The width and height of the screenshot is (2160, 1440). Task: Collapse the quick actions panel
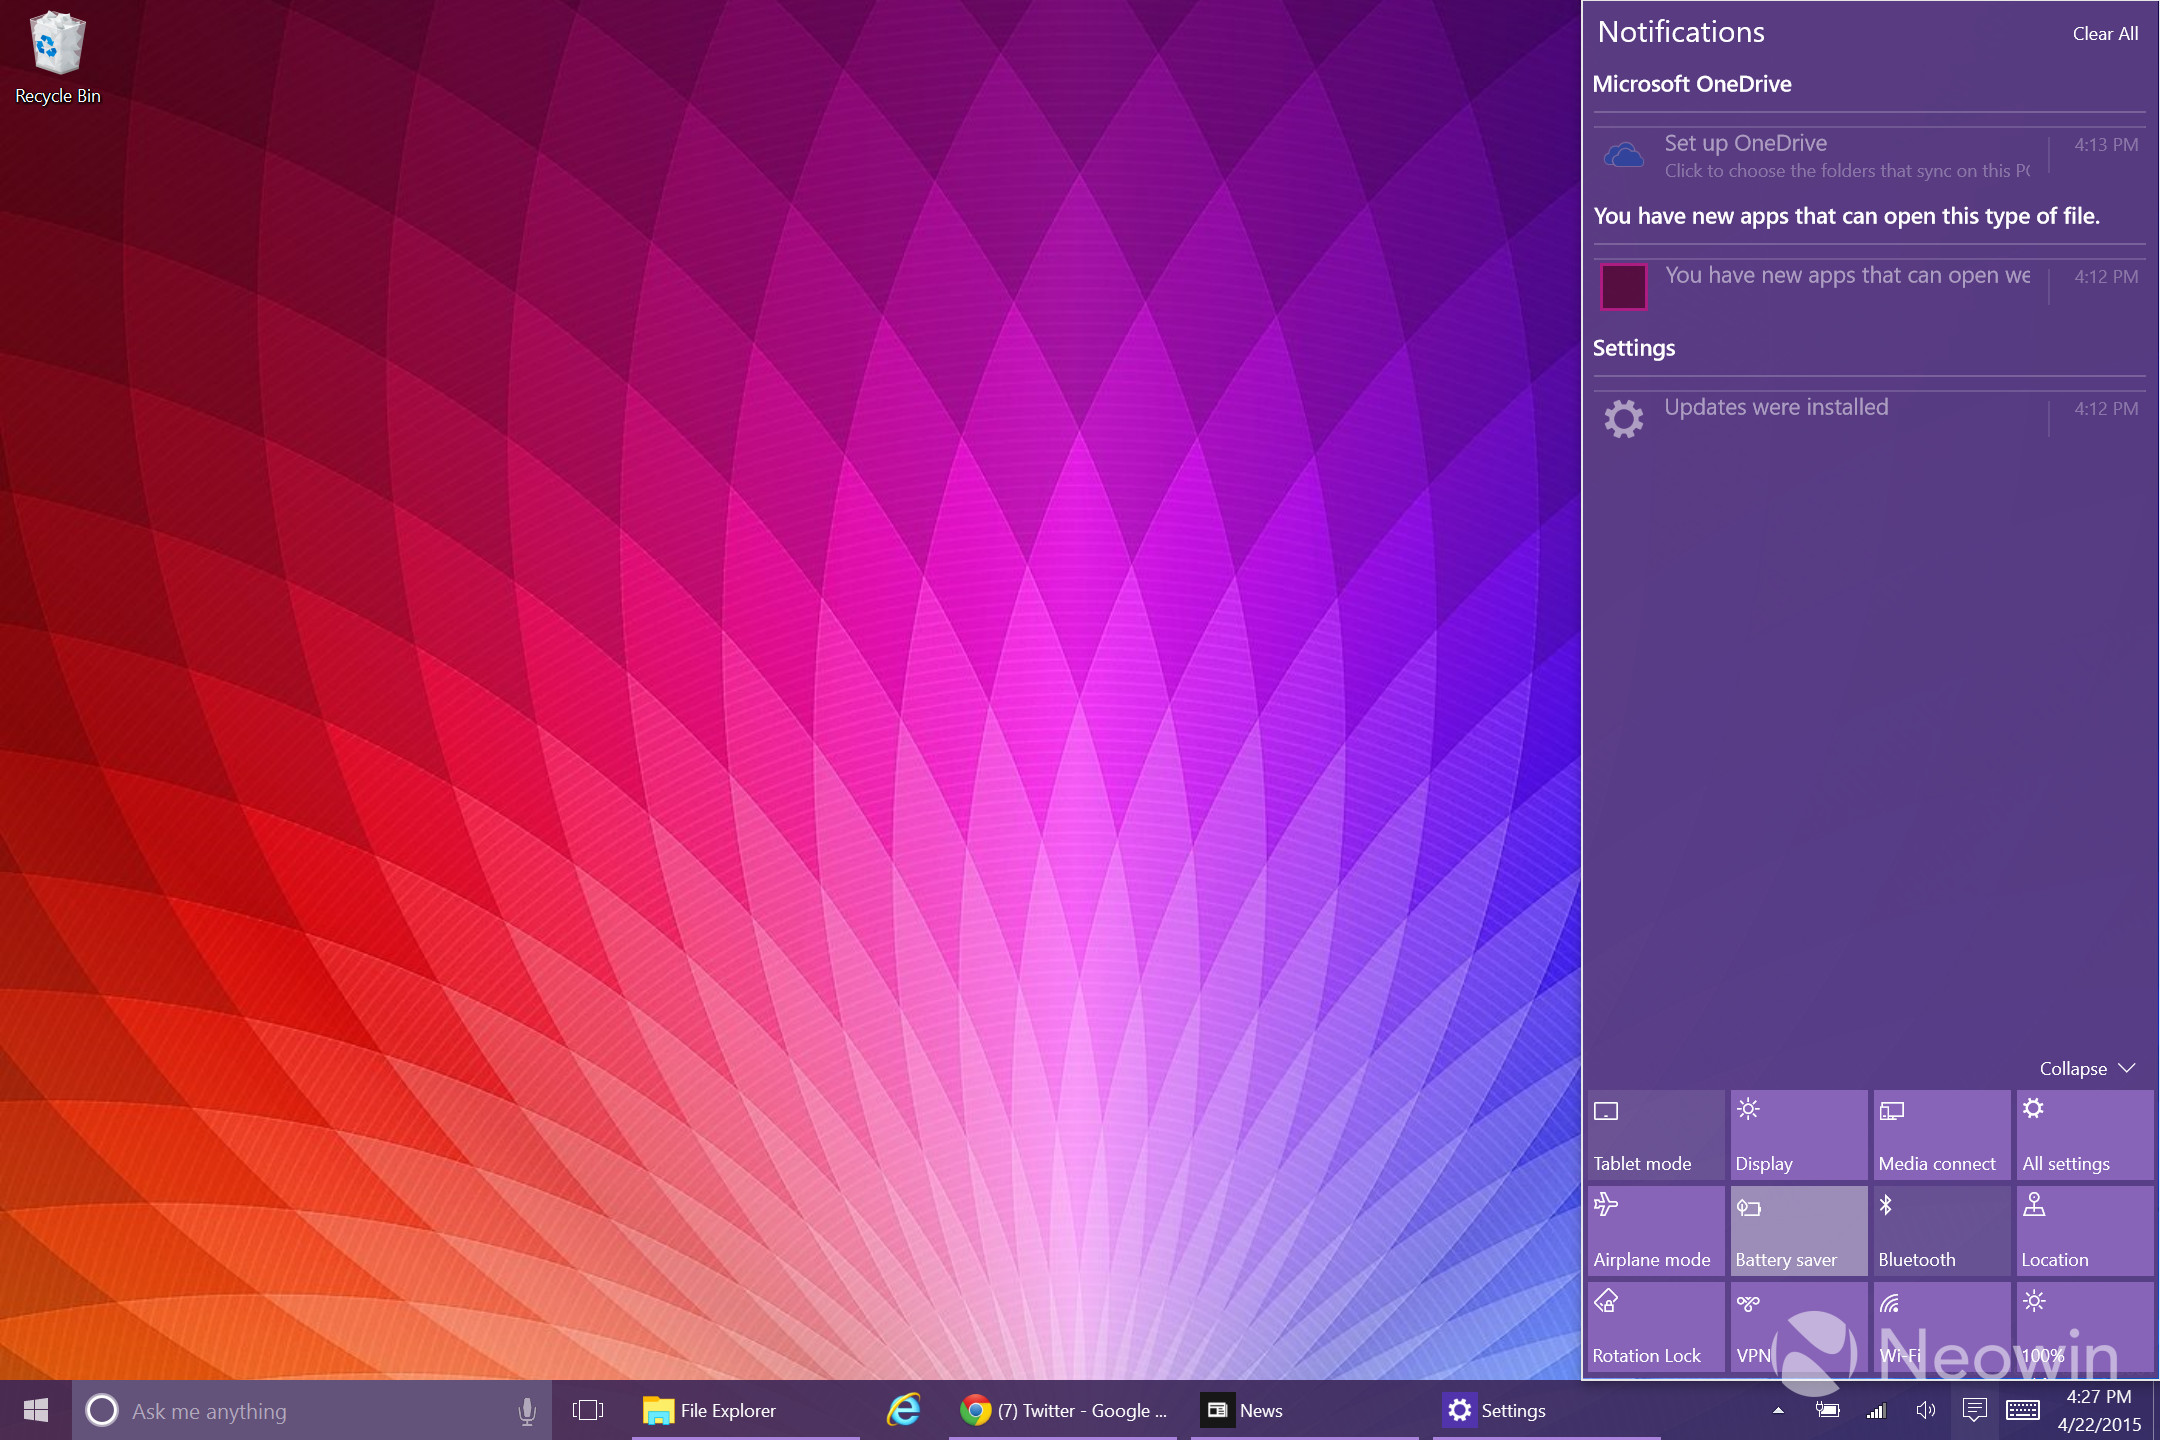(x=2084, y=1068)
